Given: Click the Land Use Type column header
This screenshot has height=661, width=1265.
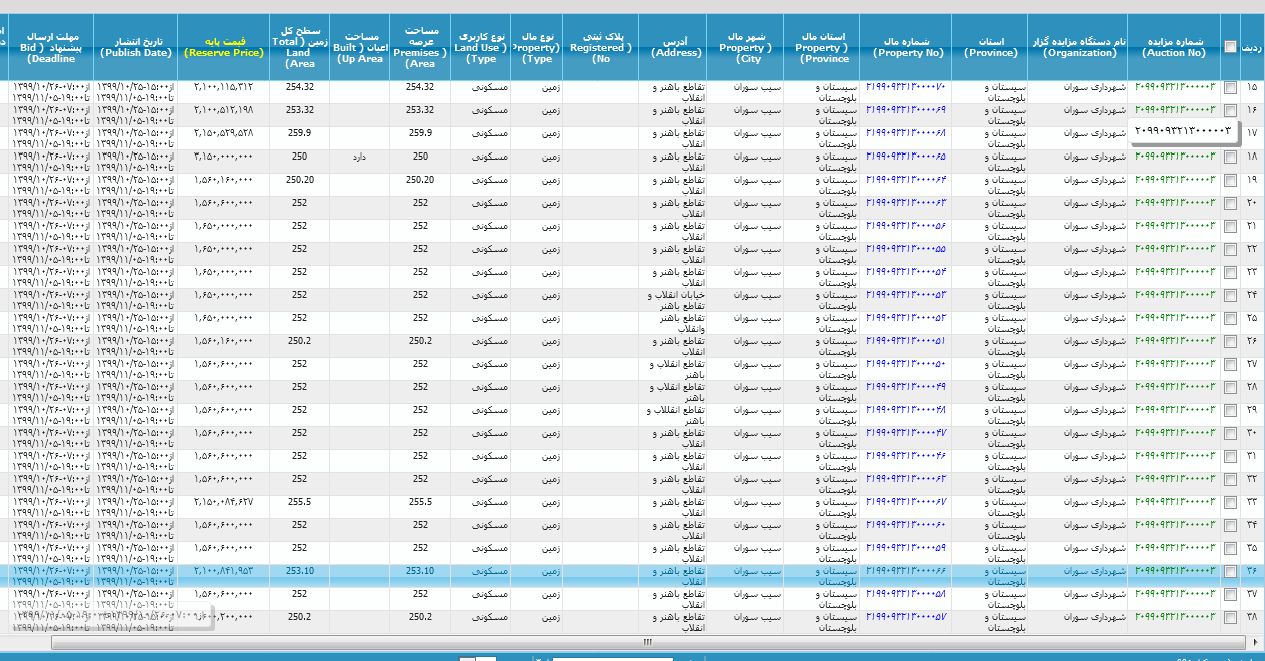Looking at the screenshot, I should pyautogui.click(x=480, y=47).
